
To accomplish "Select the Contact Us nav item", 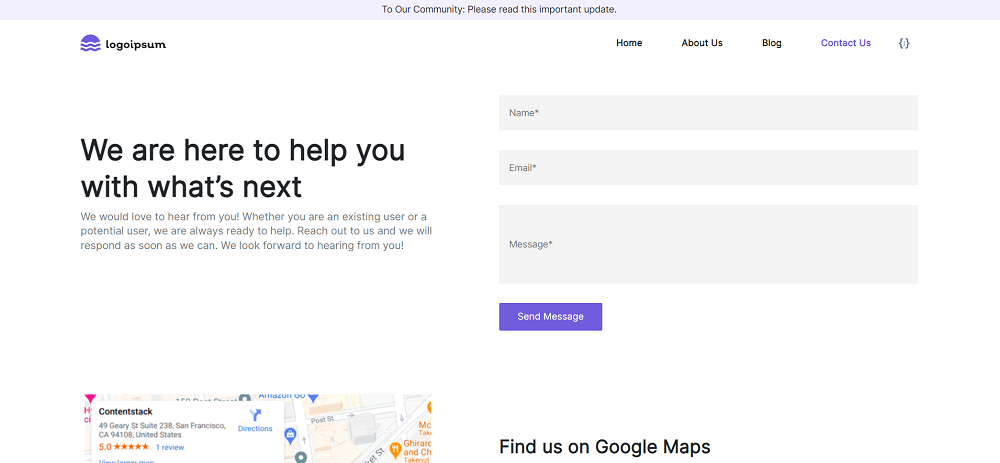I will (846, 43).
